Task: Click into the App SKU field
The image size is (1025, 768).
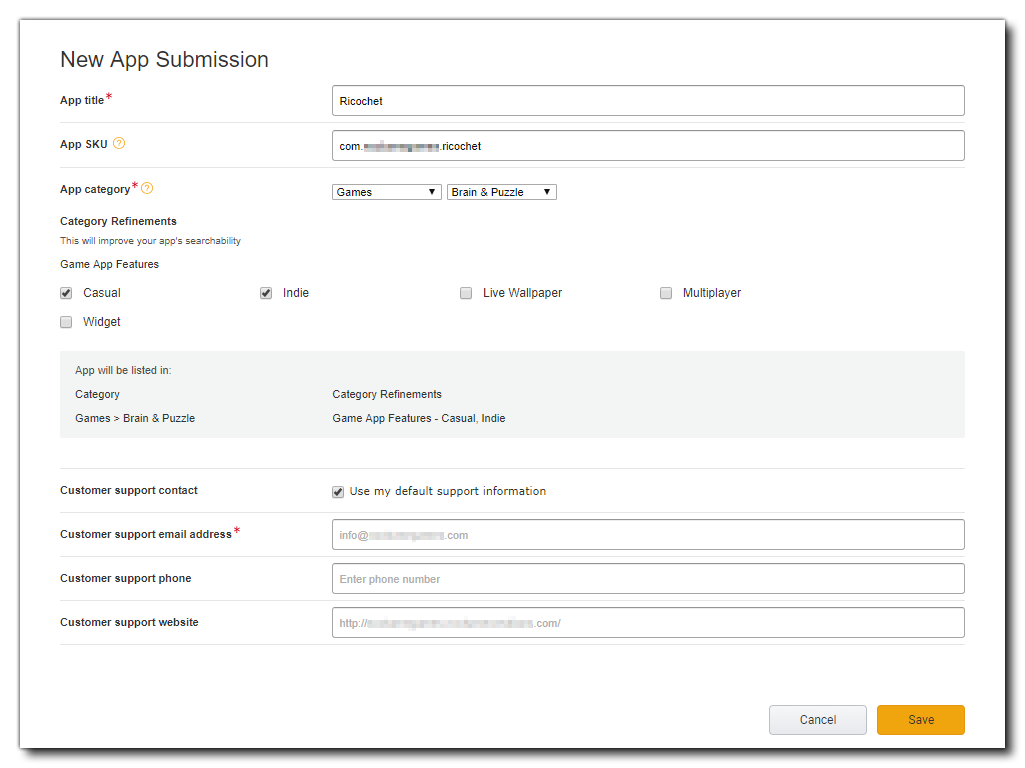Action: [648, 146]
